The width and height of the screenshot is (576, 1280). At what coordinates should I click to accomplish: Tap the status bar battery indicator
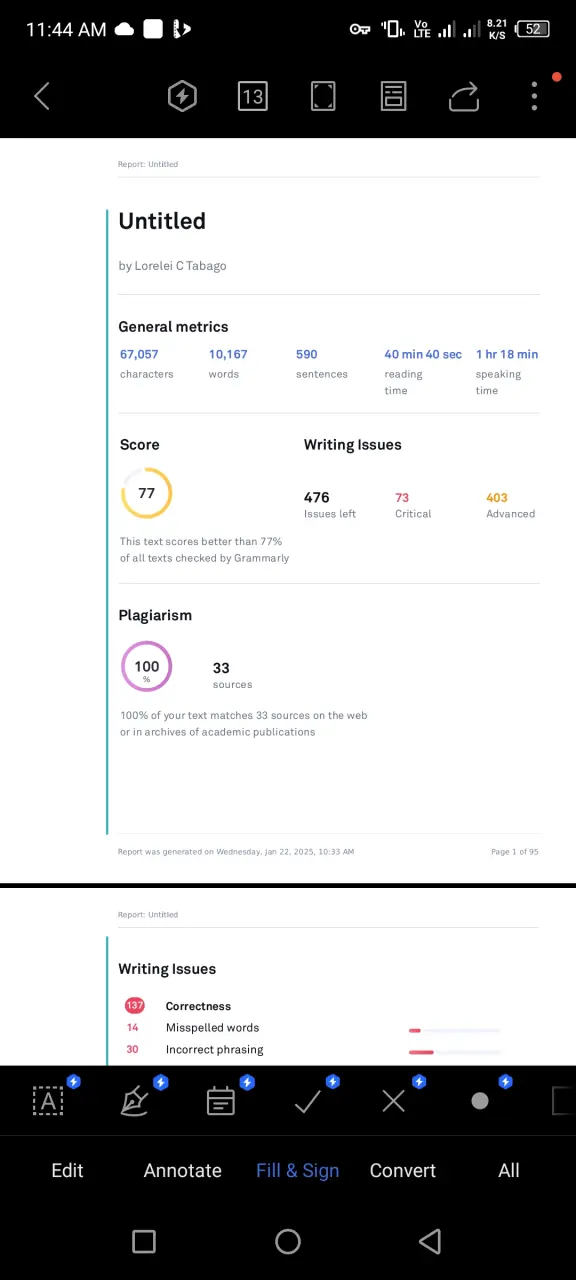pyautogui.click(x=534, y=29)
